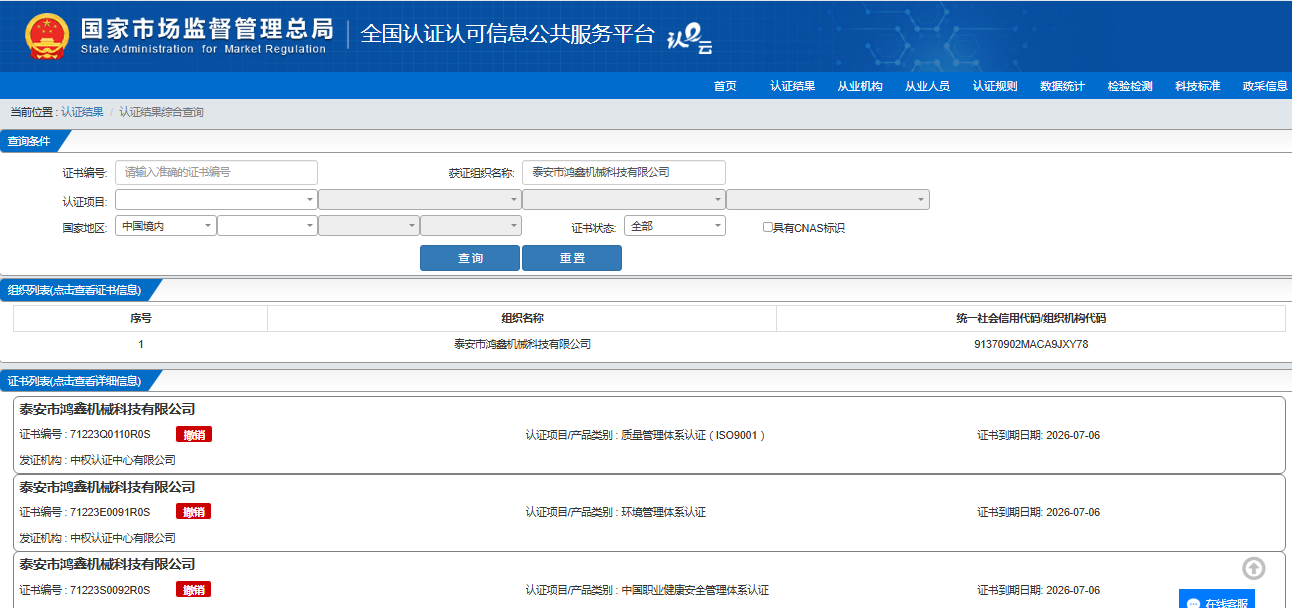
Task: Open the 认证结果 menu item
Action: (x=792, y=86)
